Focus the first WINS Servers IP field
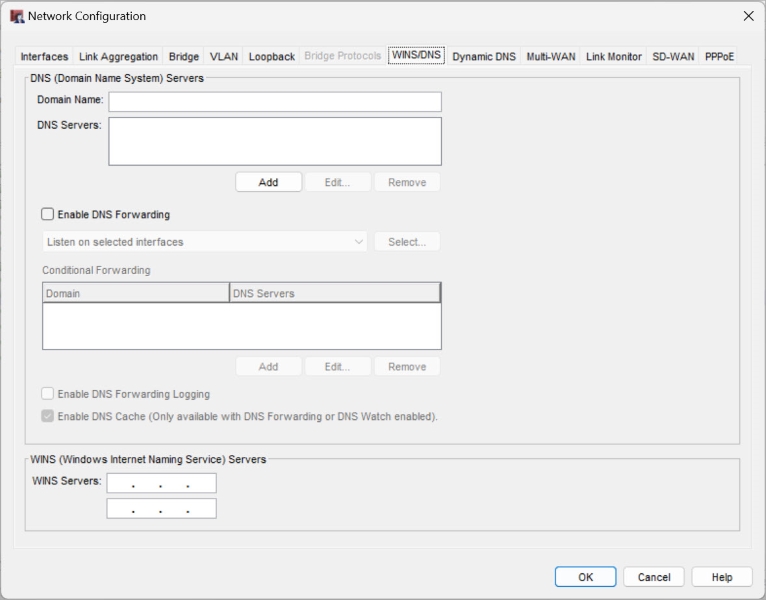The height and width of the screenshot is (600, 766). tap(161, 483)
